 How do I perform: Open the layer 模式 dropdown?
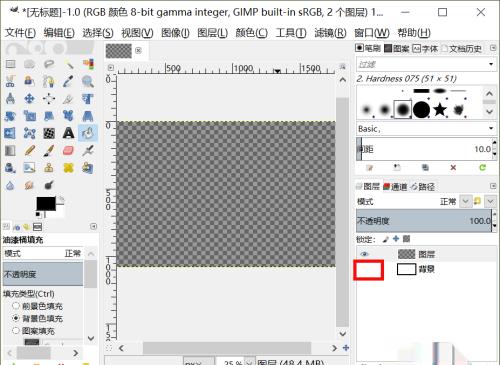[465, 201]
